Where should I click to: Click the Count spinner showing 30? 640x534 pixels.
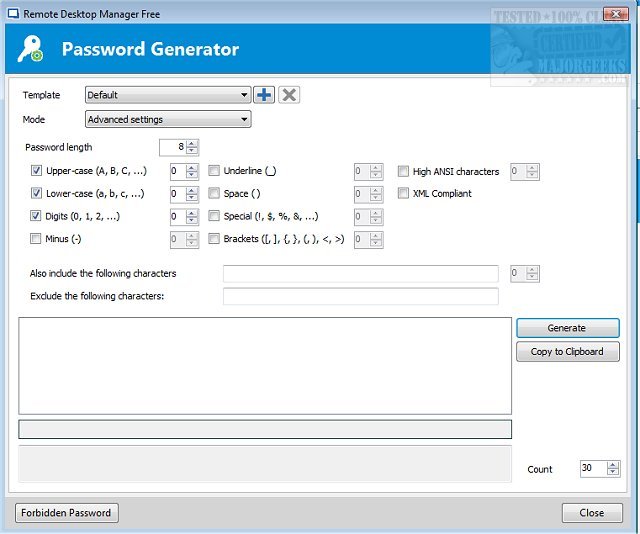600,468
